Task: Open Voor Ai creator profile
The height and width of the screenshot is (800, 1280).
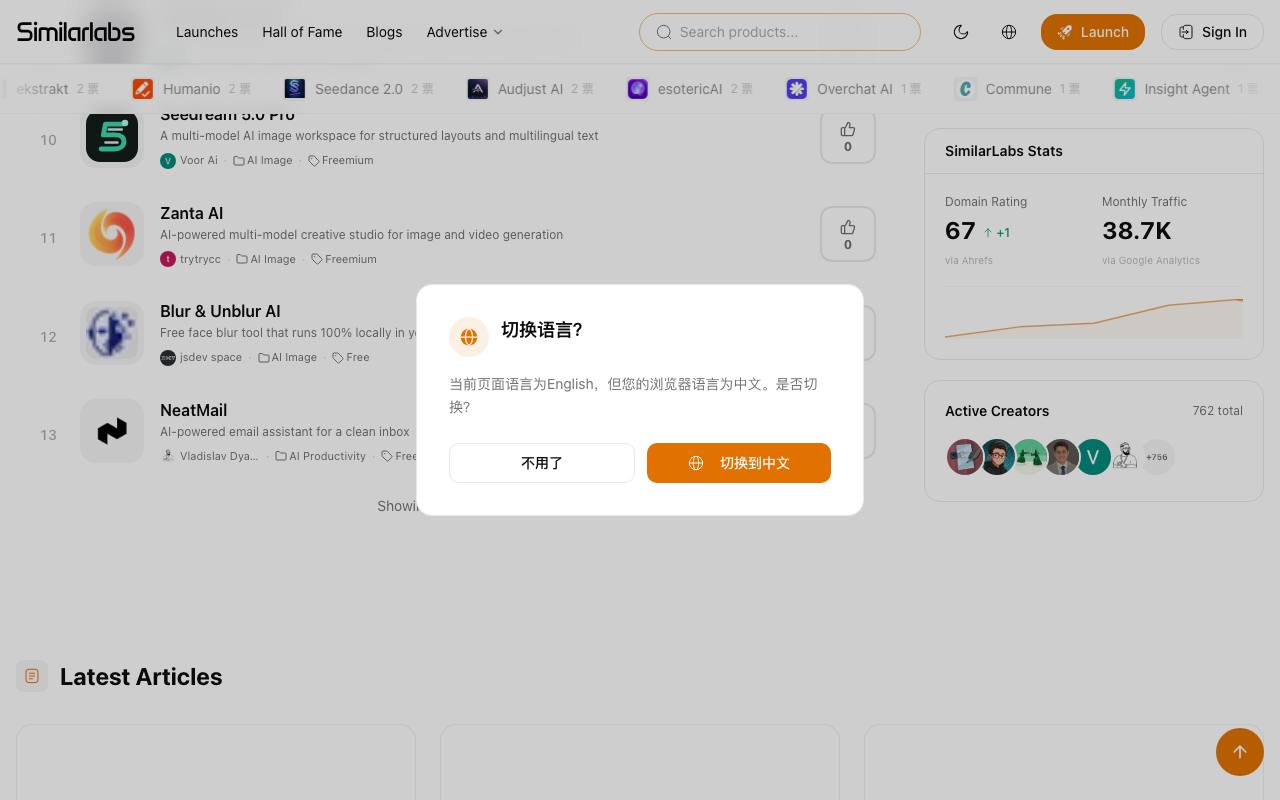Action: tap(189, 160)
